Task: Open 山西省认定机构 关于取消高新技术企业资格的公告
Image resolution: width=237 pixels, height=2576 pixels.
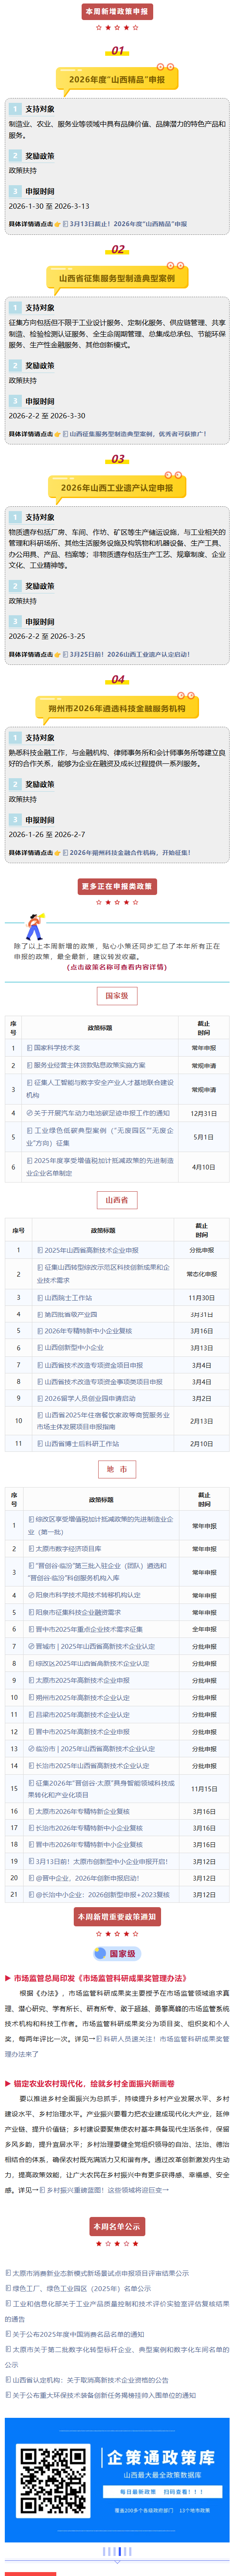Action: (90, 2380)
